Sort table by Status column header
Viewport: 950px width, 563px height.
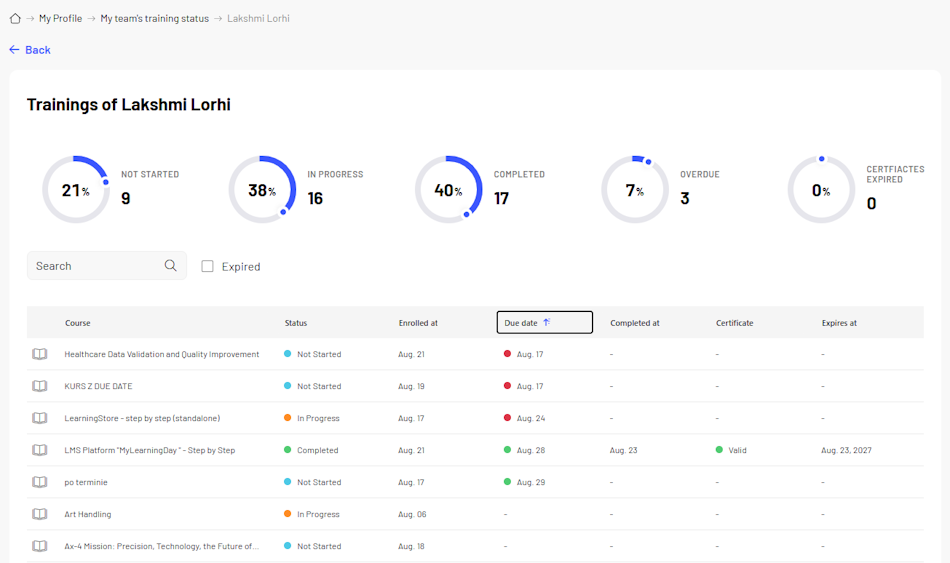(296, 323)
